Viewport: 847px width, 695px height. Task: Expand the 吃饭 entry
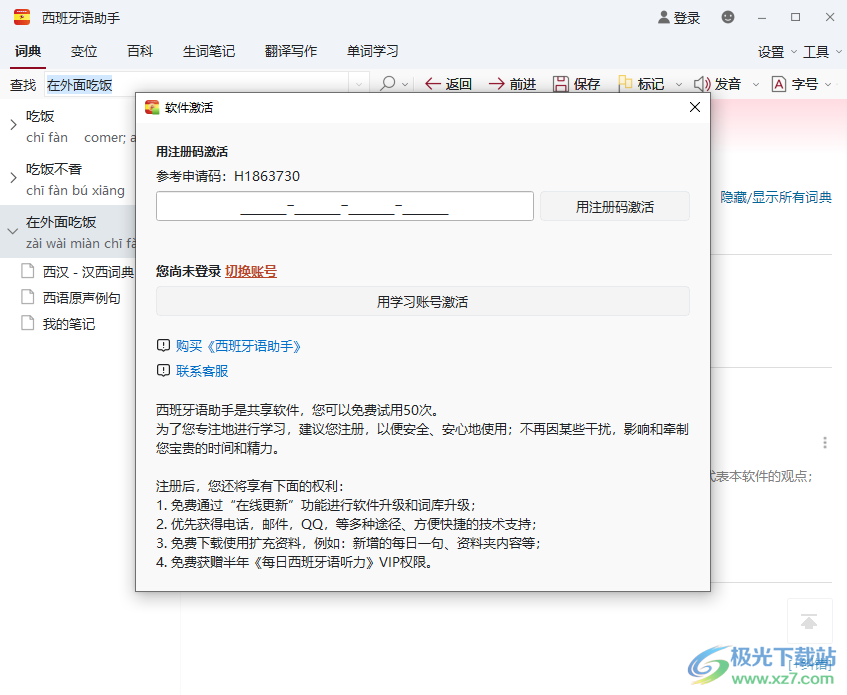coord(14,125)
